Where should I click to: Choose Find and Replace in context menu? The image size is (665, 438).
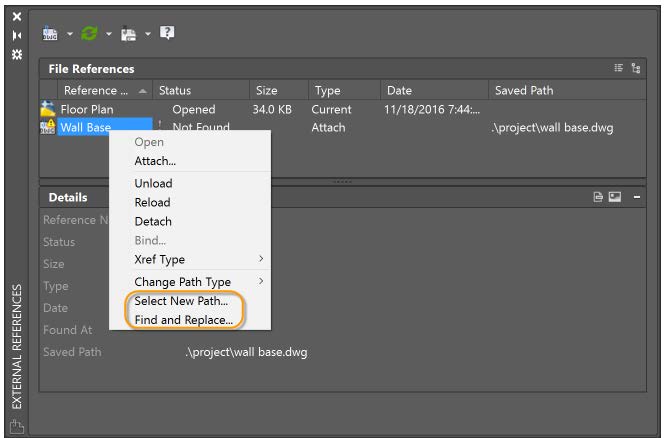pos(183,320)
